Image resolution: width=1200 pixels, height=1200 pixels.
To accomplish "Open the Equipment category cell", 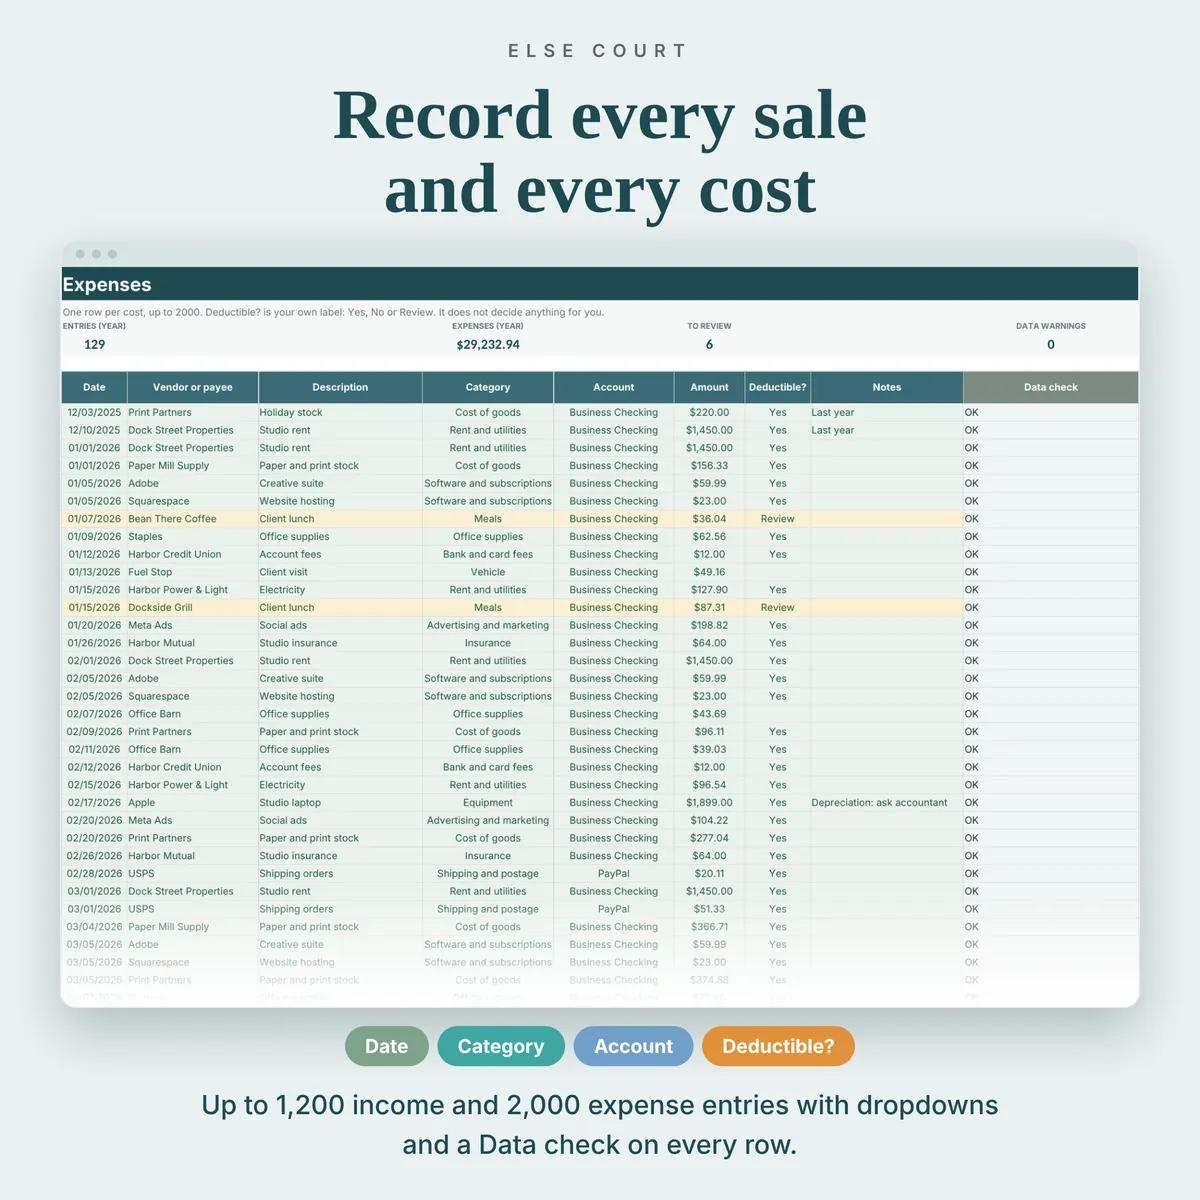I will (488, 802).
